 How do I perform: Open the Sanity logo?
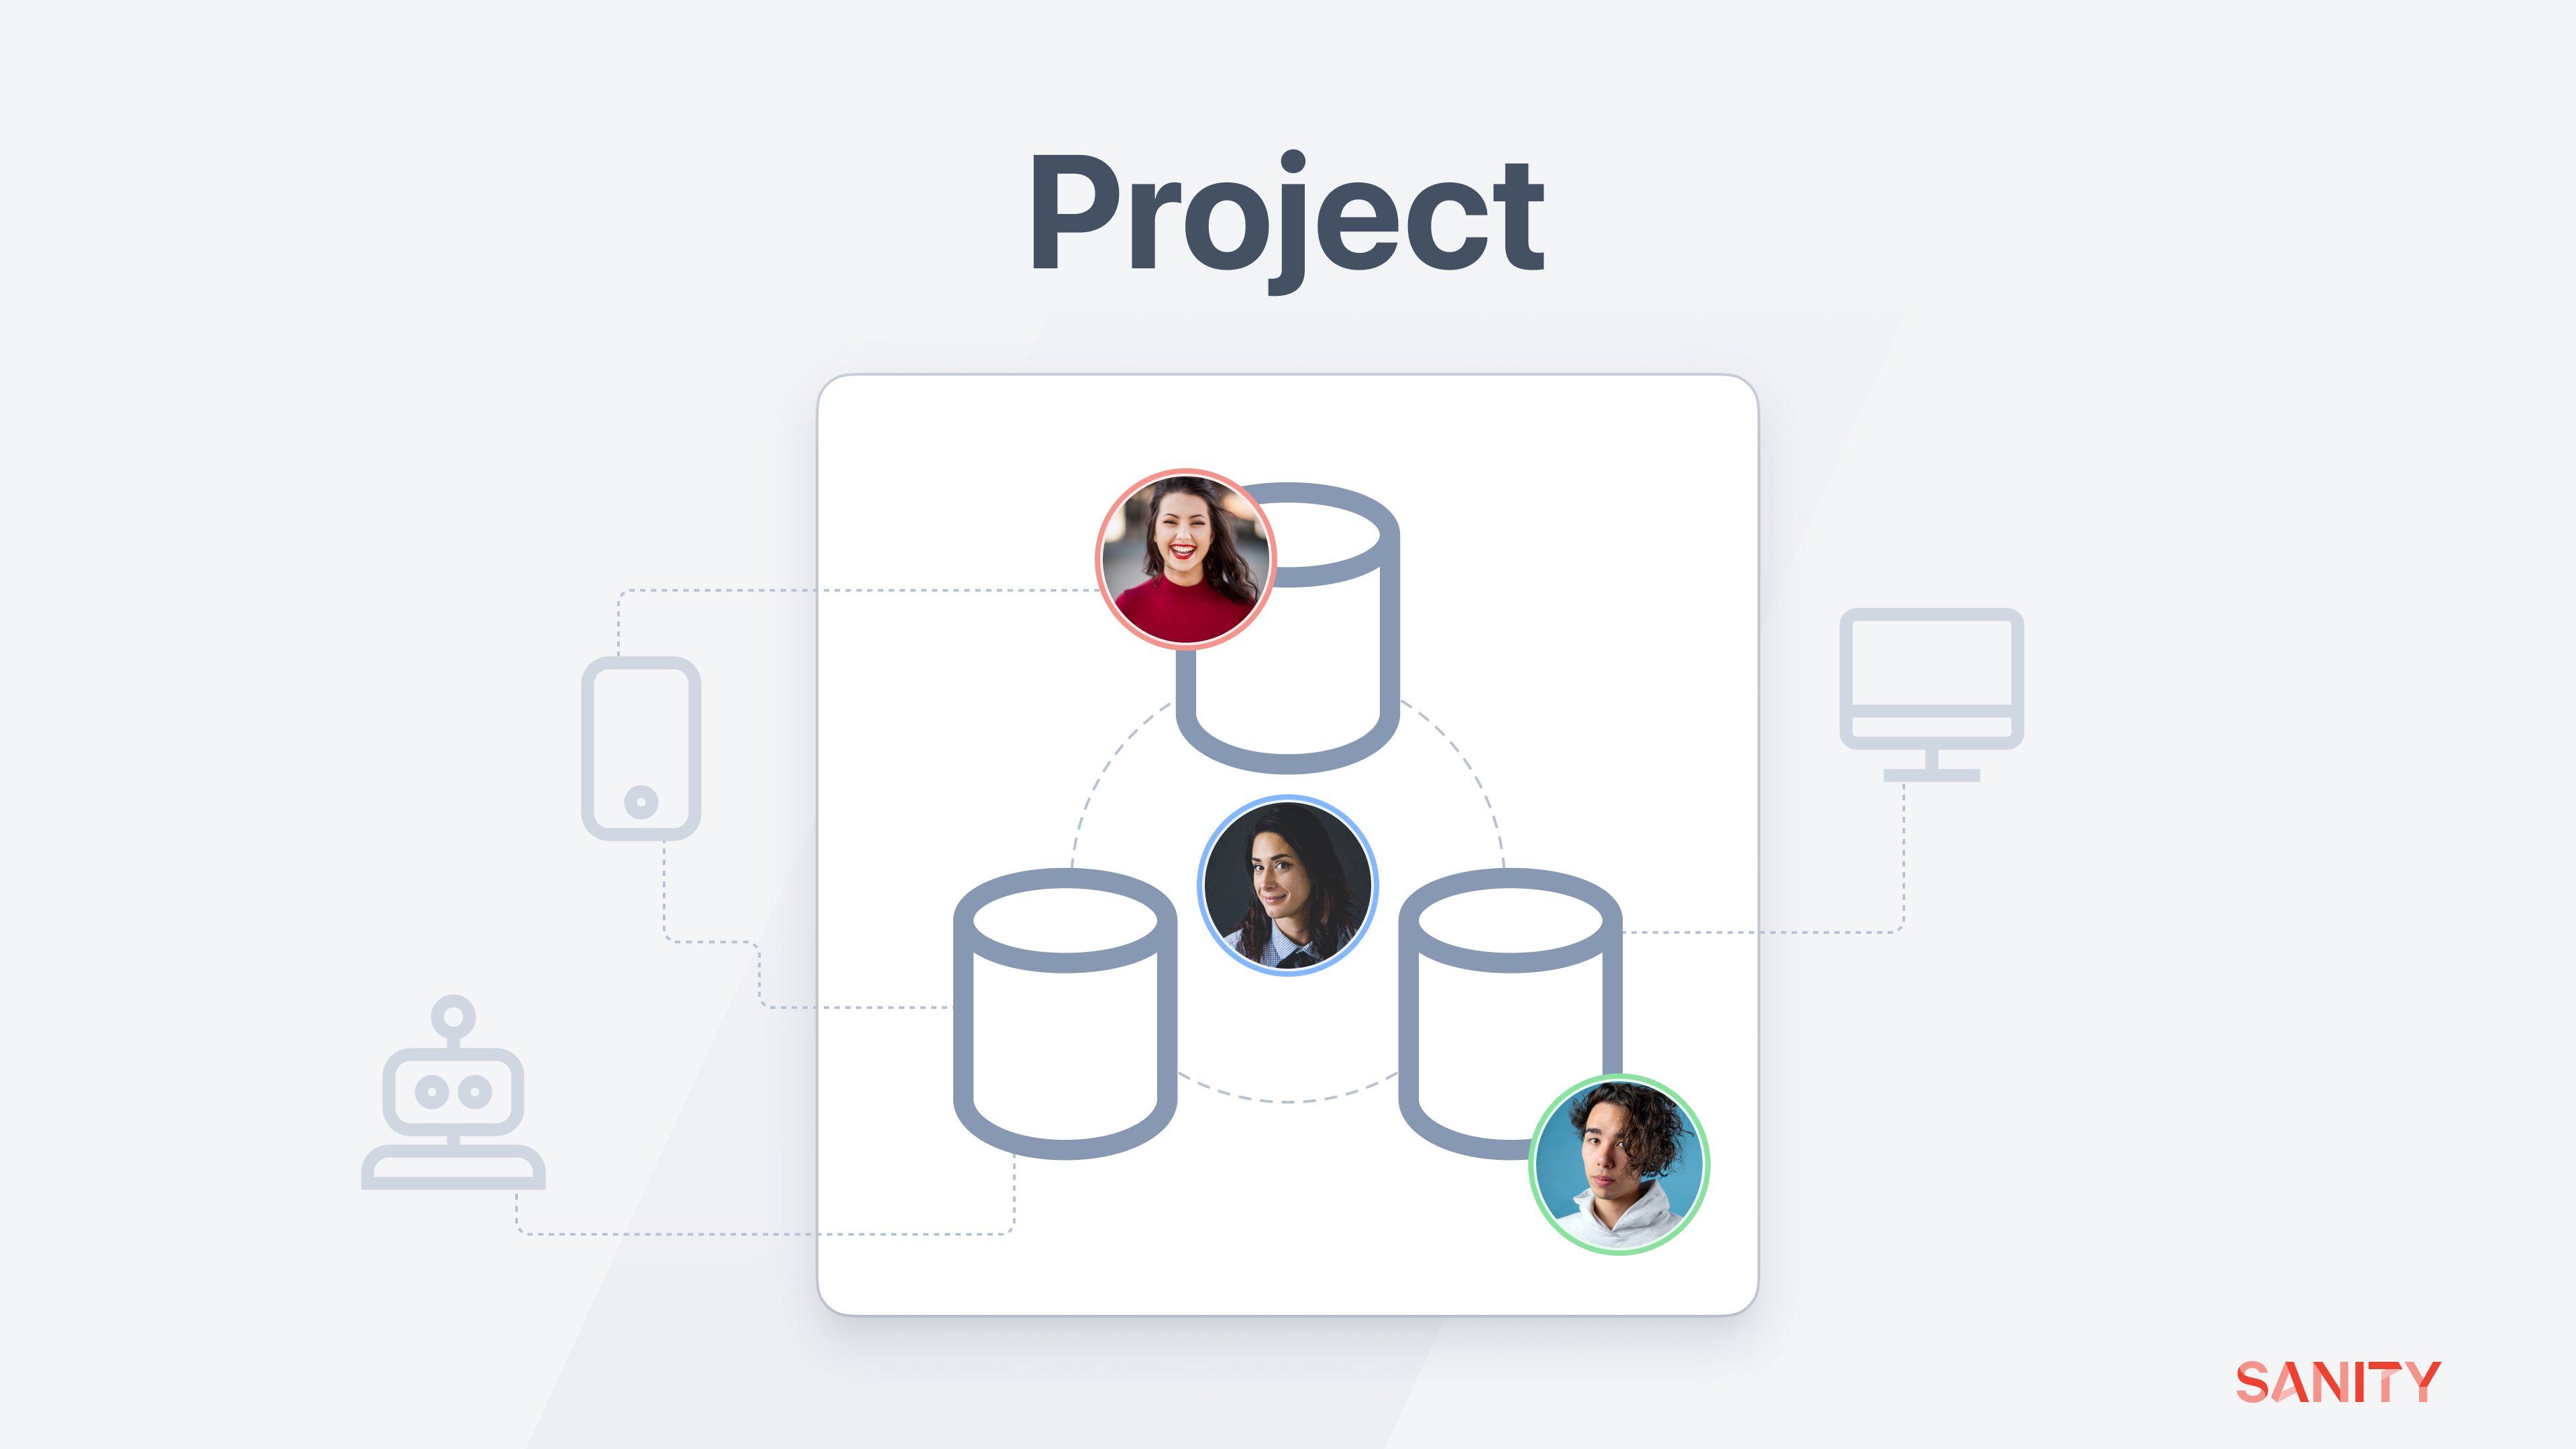tap(2338, 1382)
